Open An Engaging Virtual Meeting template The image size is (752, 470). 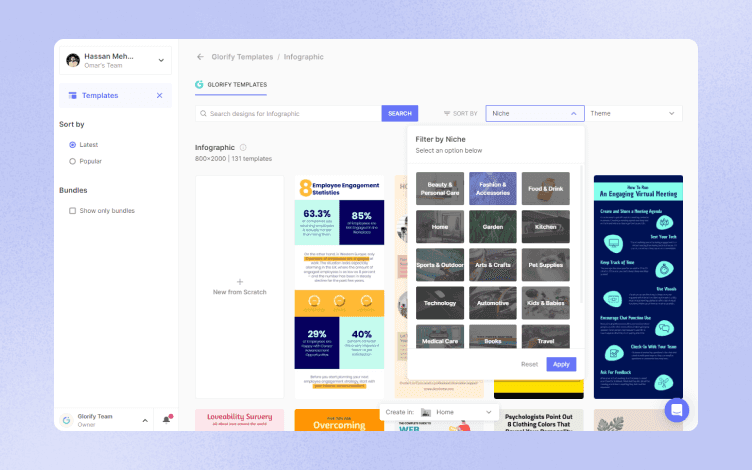[x=638, y=287]
